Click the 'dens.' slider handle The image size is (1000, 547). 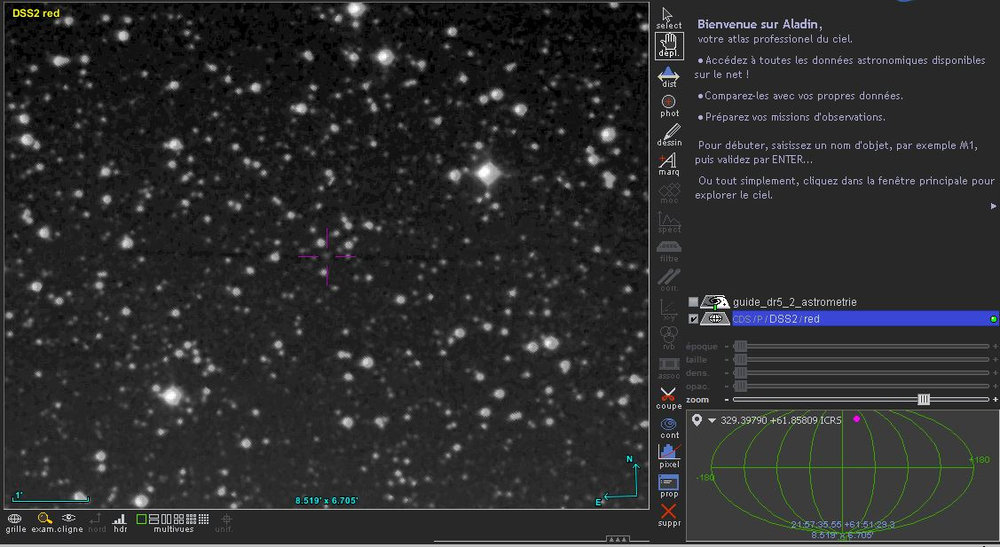click(740, 373)
